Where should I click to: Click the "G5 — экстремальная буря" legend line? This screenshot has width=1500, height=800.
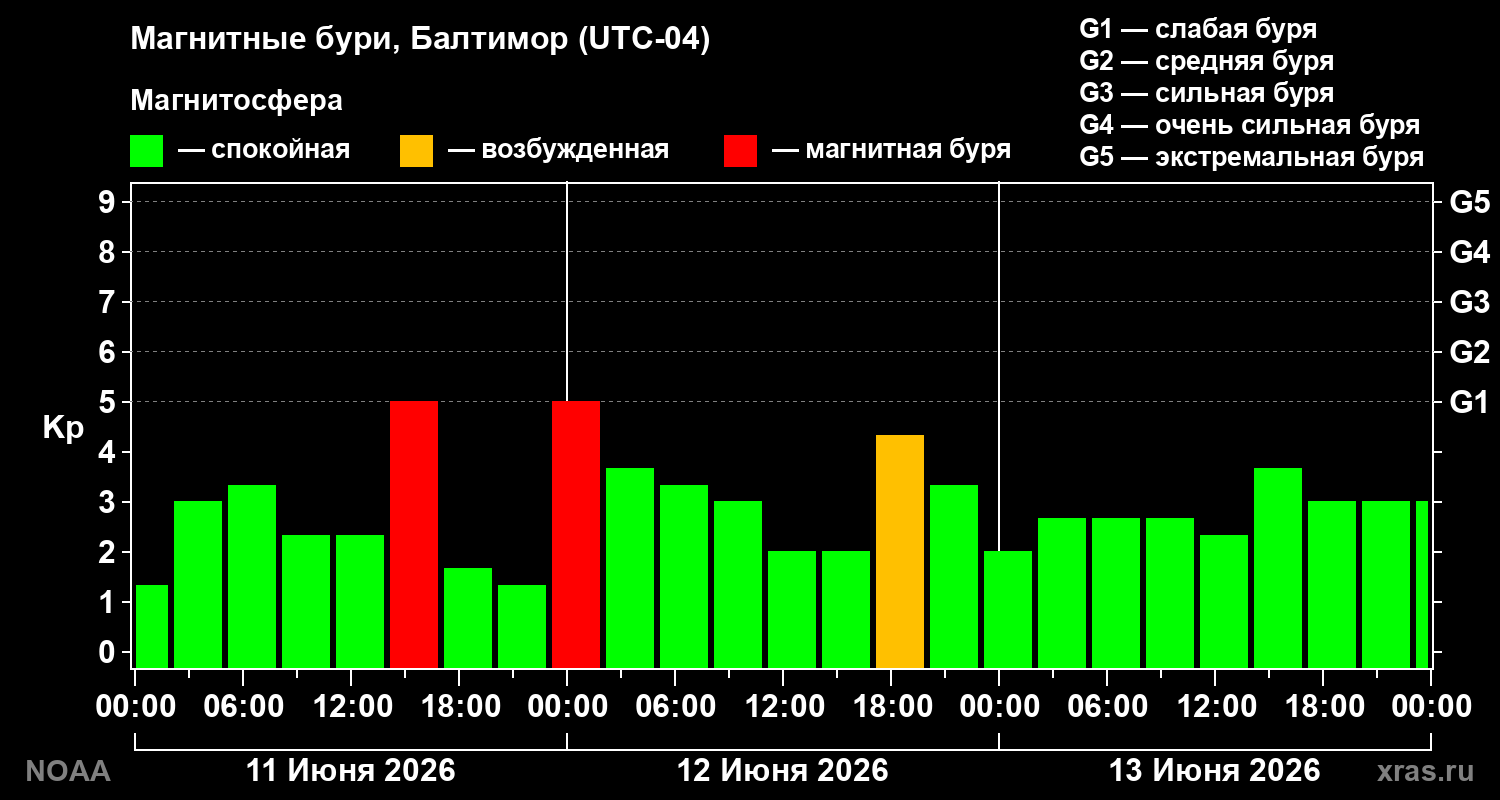click(x=1251, y=158)
